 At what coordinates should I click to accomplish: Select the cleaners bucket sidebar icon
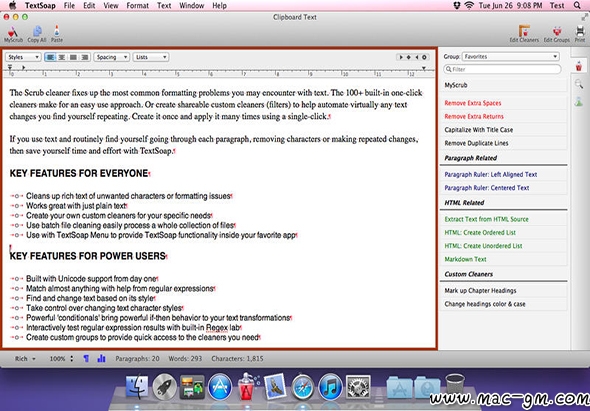[x=579, y=66]
